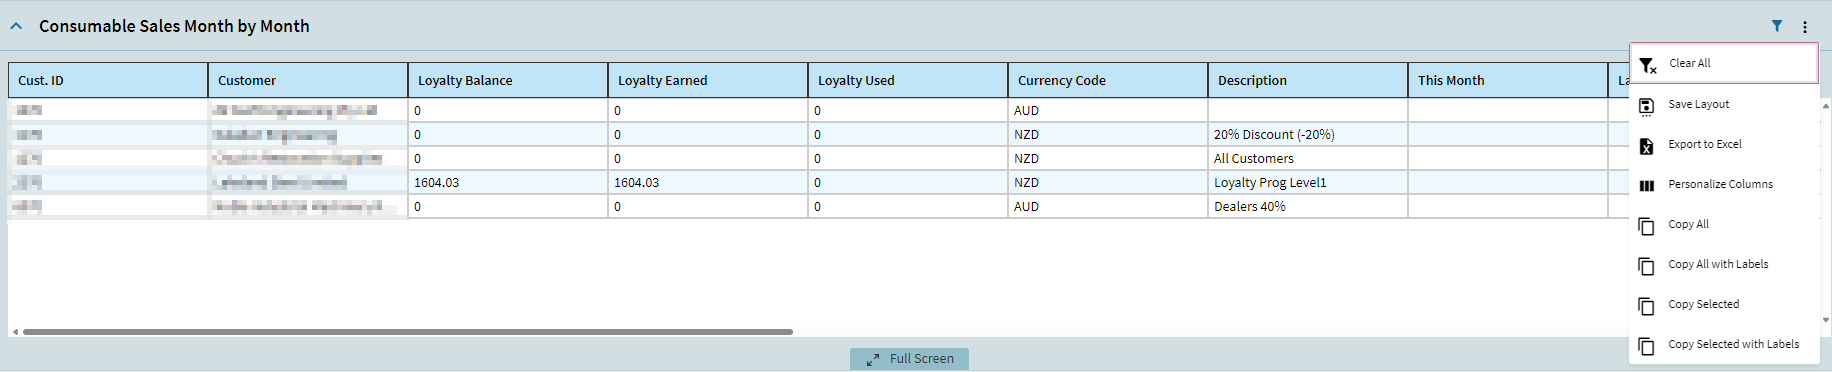Choose Personalize Columns menu entry

1724,184
